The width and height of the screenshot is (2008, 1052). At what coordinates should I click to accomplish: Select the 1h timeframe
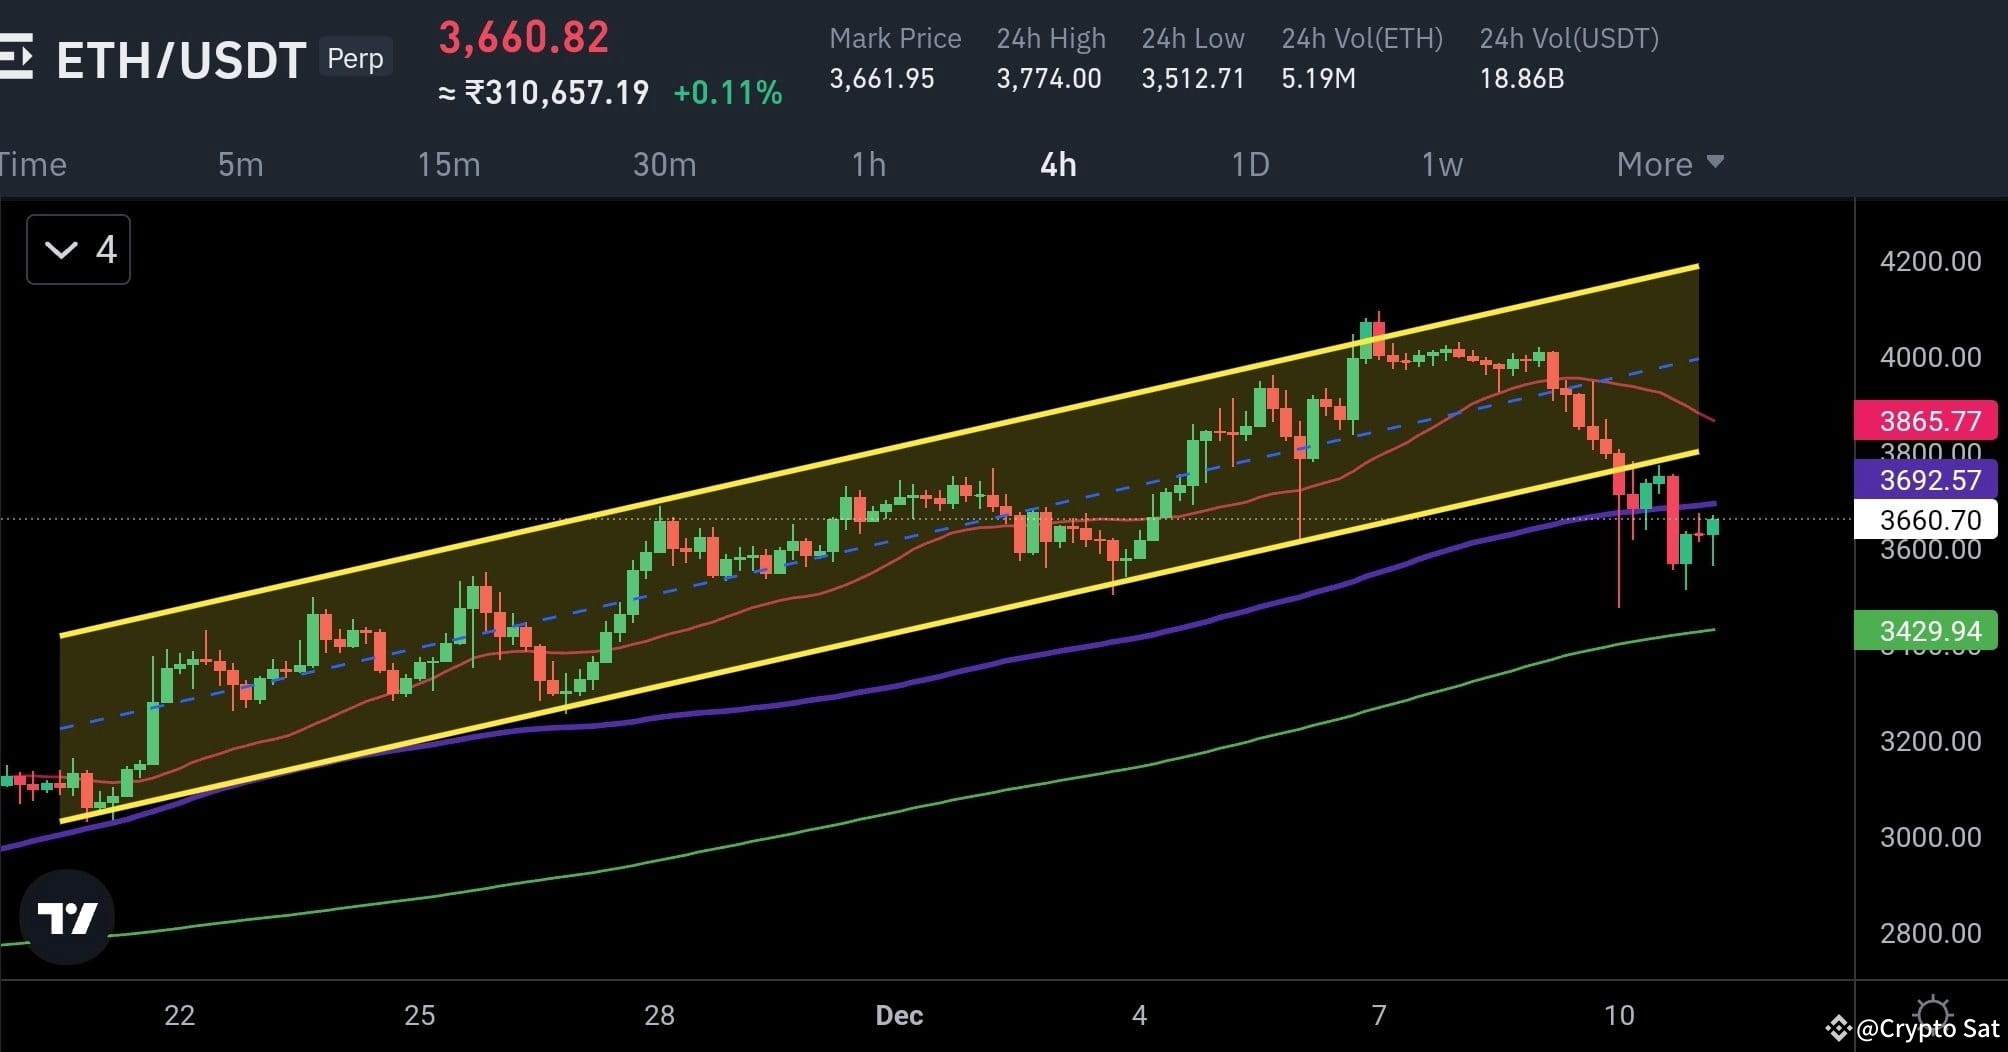[x=868, y=164]
